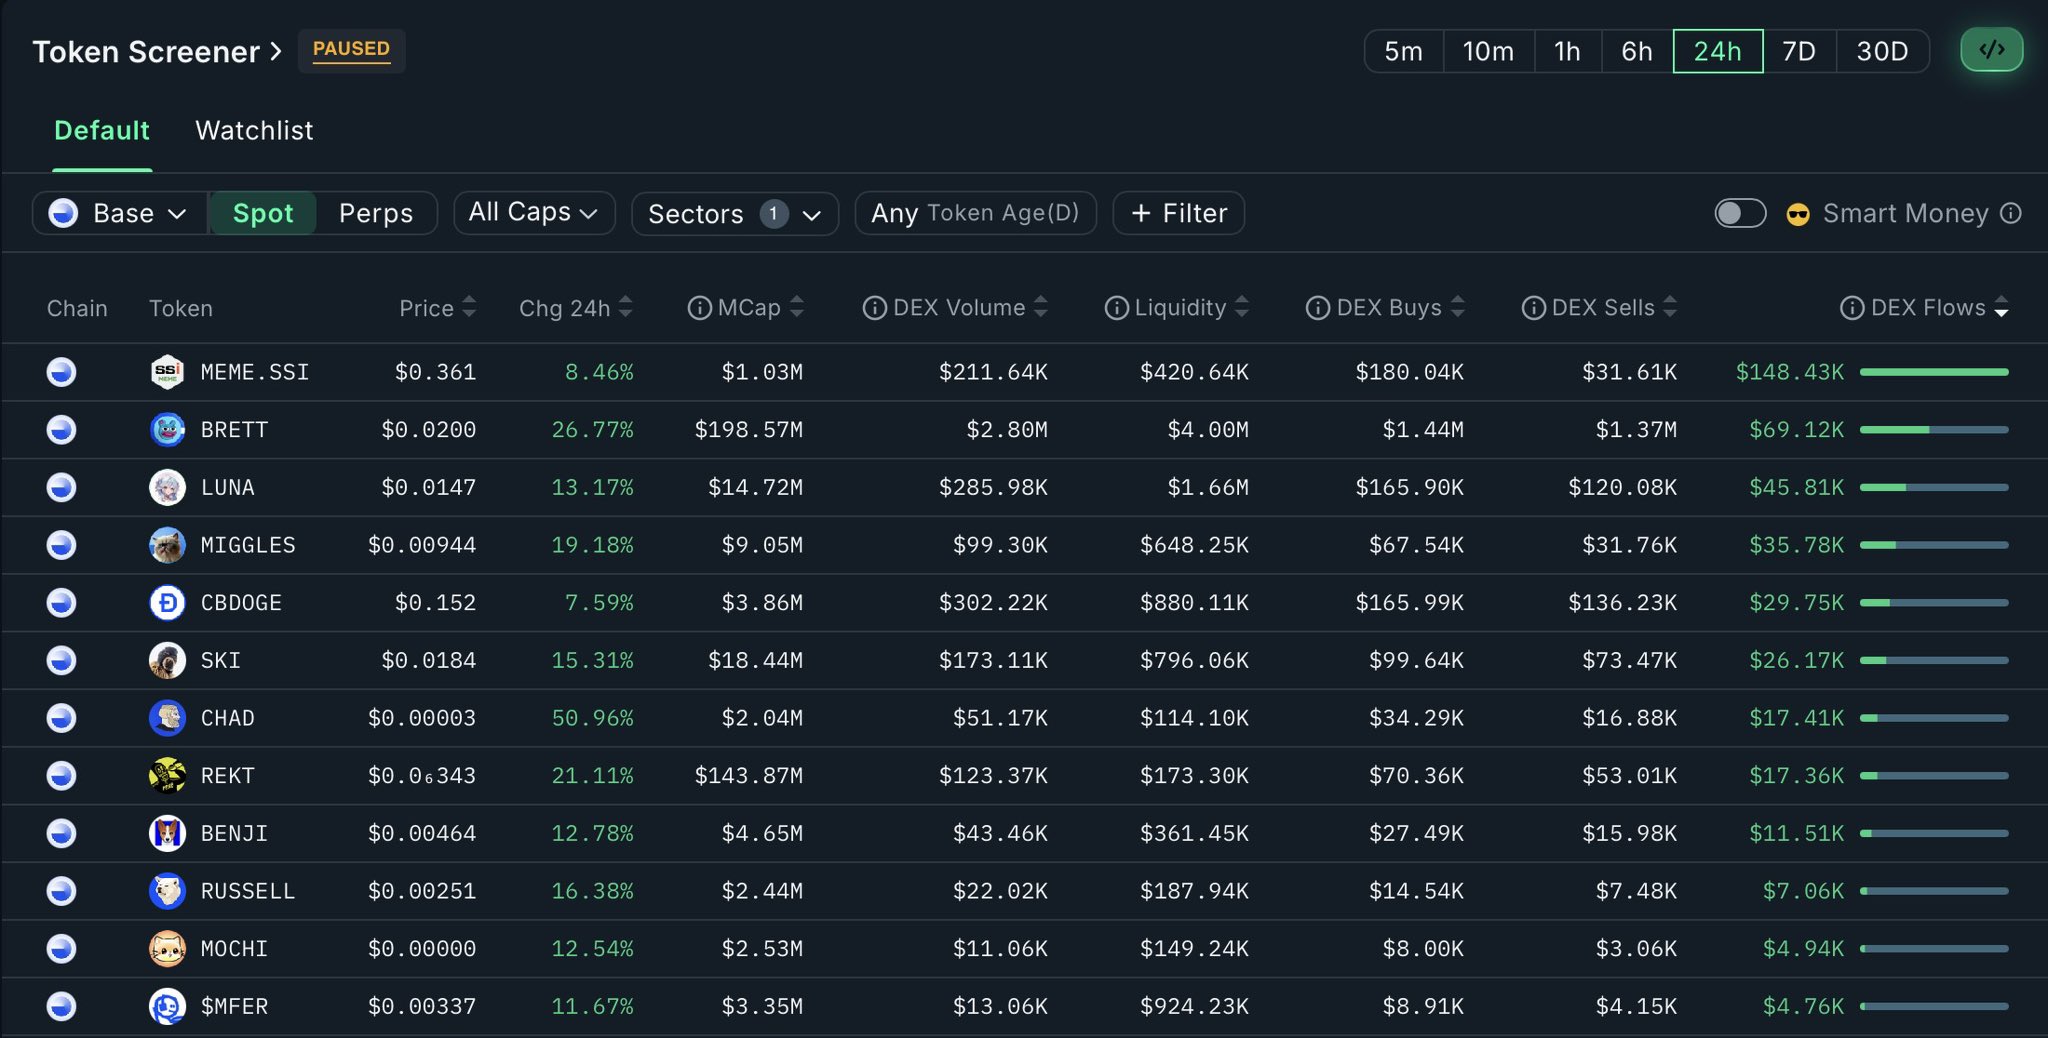Enable the Smart Money toggle
Viewport: 2048px width, 1038px height.
click(x=1740, y=213)
